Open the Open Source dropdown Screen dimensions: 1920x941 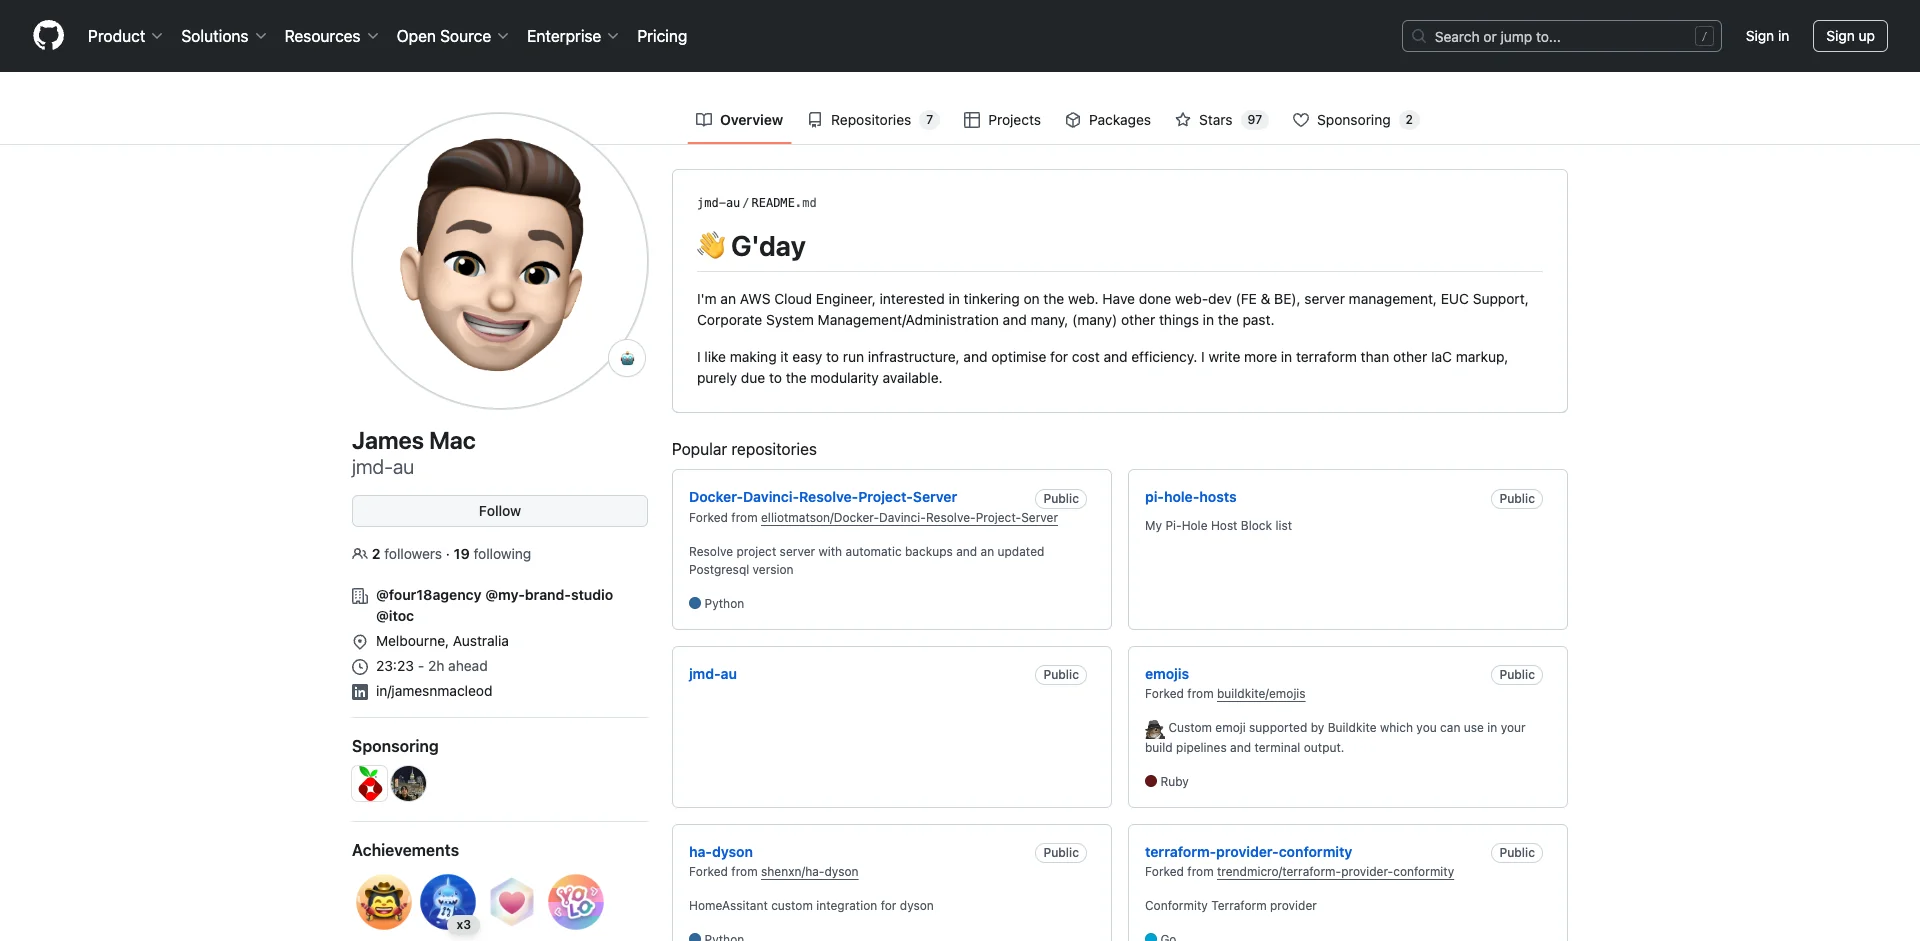[x=452, y=36]
